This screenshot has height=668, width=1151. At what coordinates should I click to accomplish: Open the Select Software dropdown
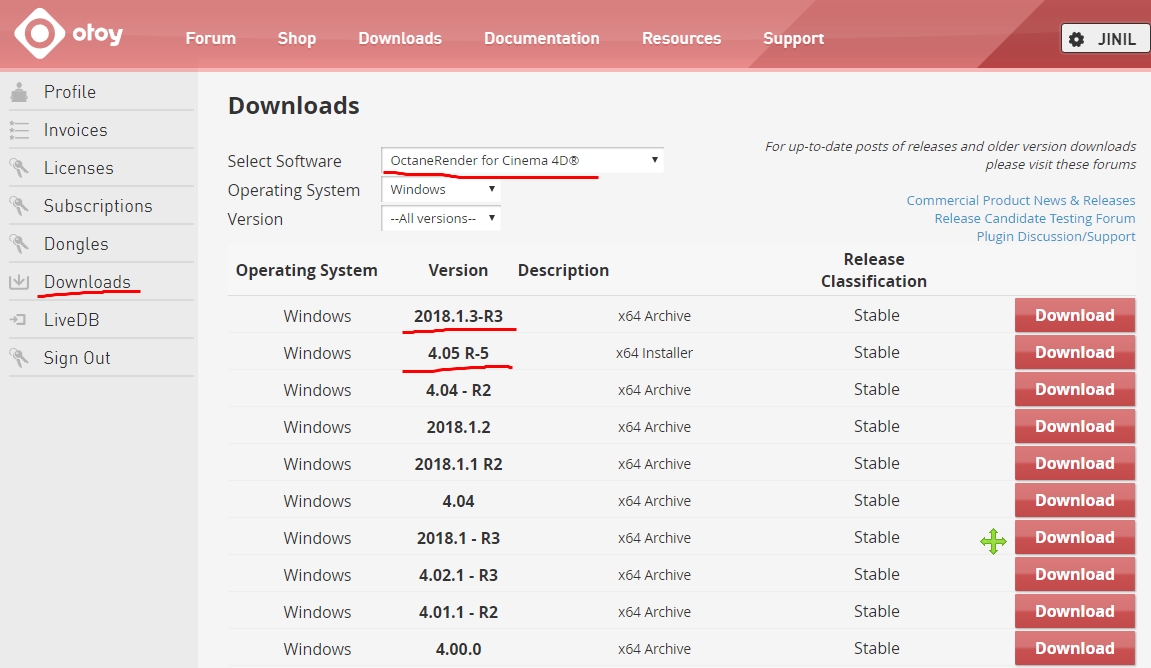click(523, 160)
